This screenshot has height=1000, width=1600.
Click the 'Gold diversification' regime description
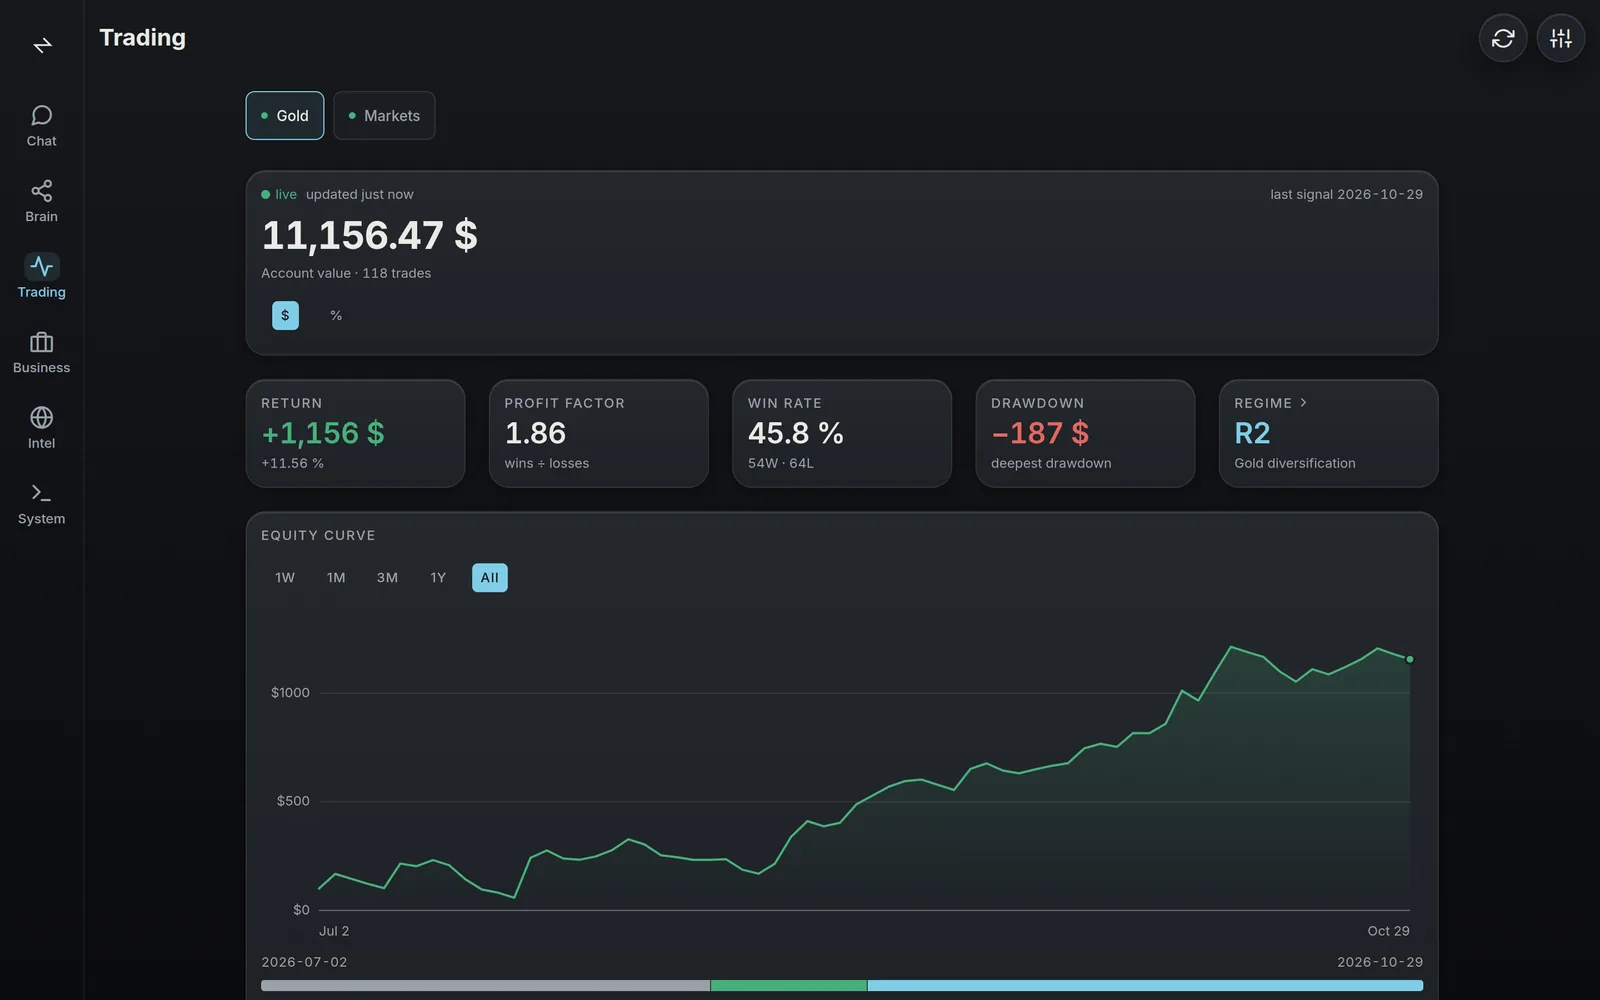[1295, 463]
